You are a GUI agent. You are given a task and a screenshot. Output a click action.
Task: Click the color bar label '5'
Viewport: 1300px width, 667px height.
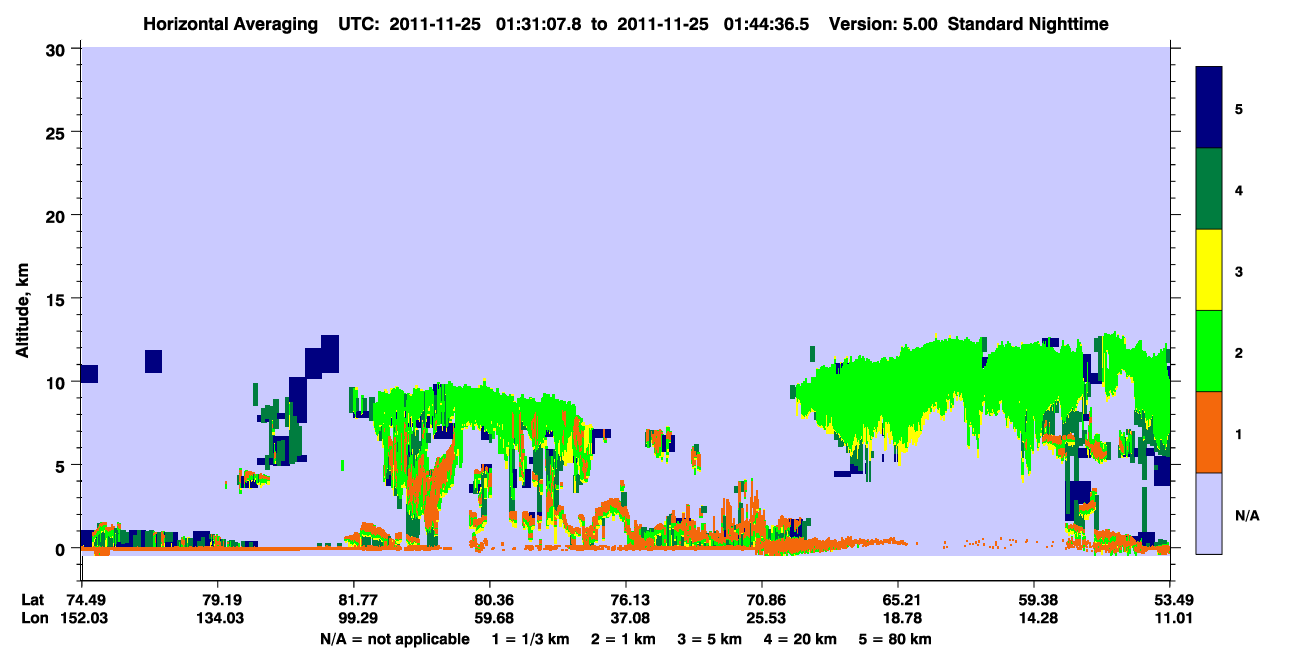[1239, 108]
